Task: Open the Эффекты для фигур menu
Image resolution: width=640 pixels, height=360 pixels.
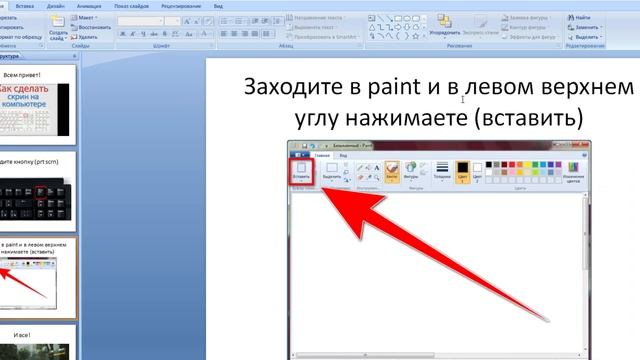Action: click(531, 37)
